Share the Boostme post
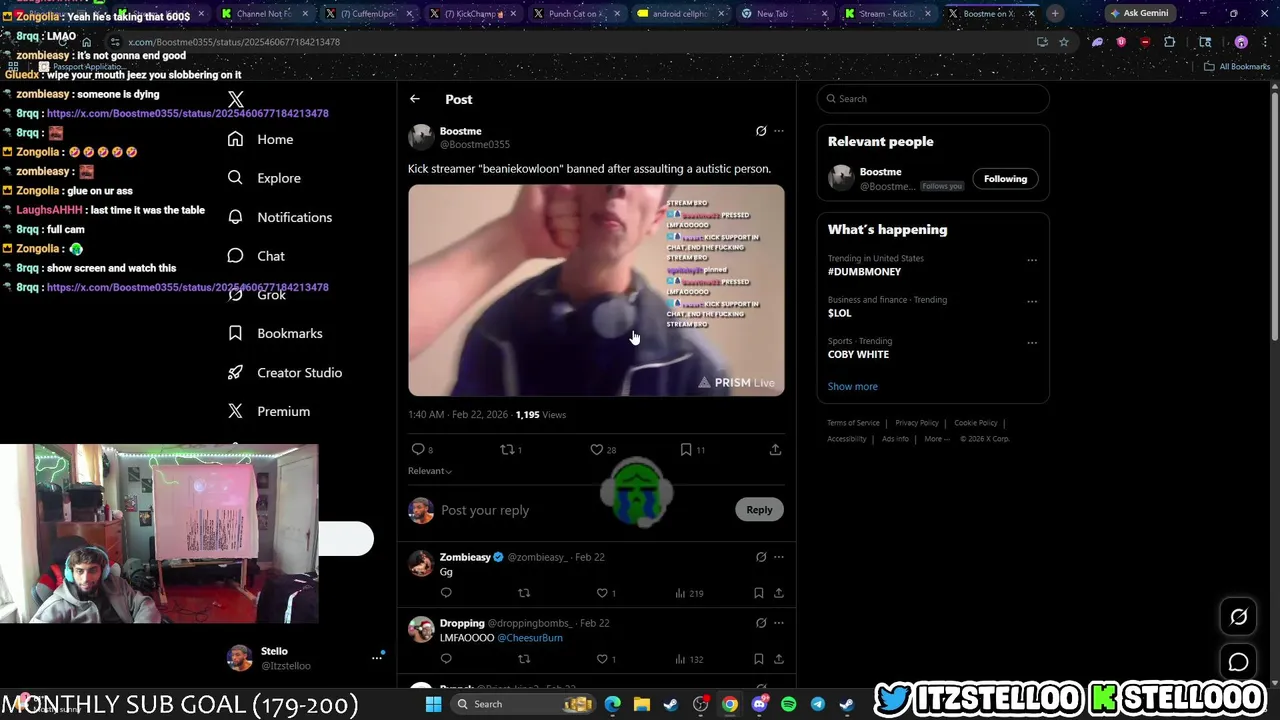Viewport: 1280px width, 720px height. pos(775,450)
